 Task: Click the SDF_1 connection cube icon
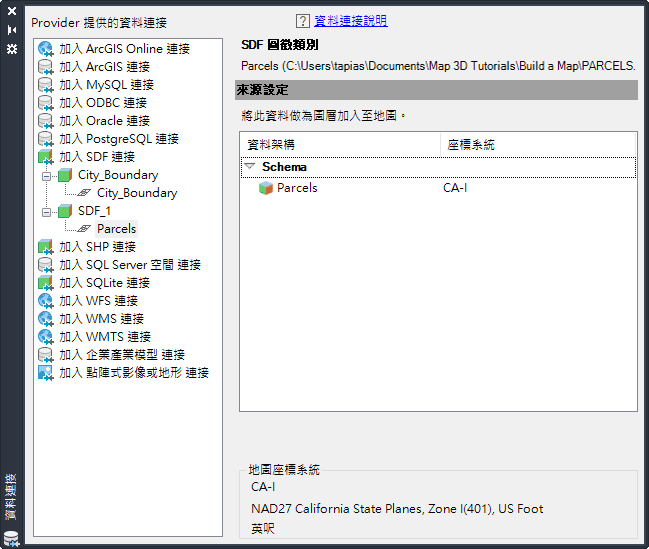(65, 211)
